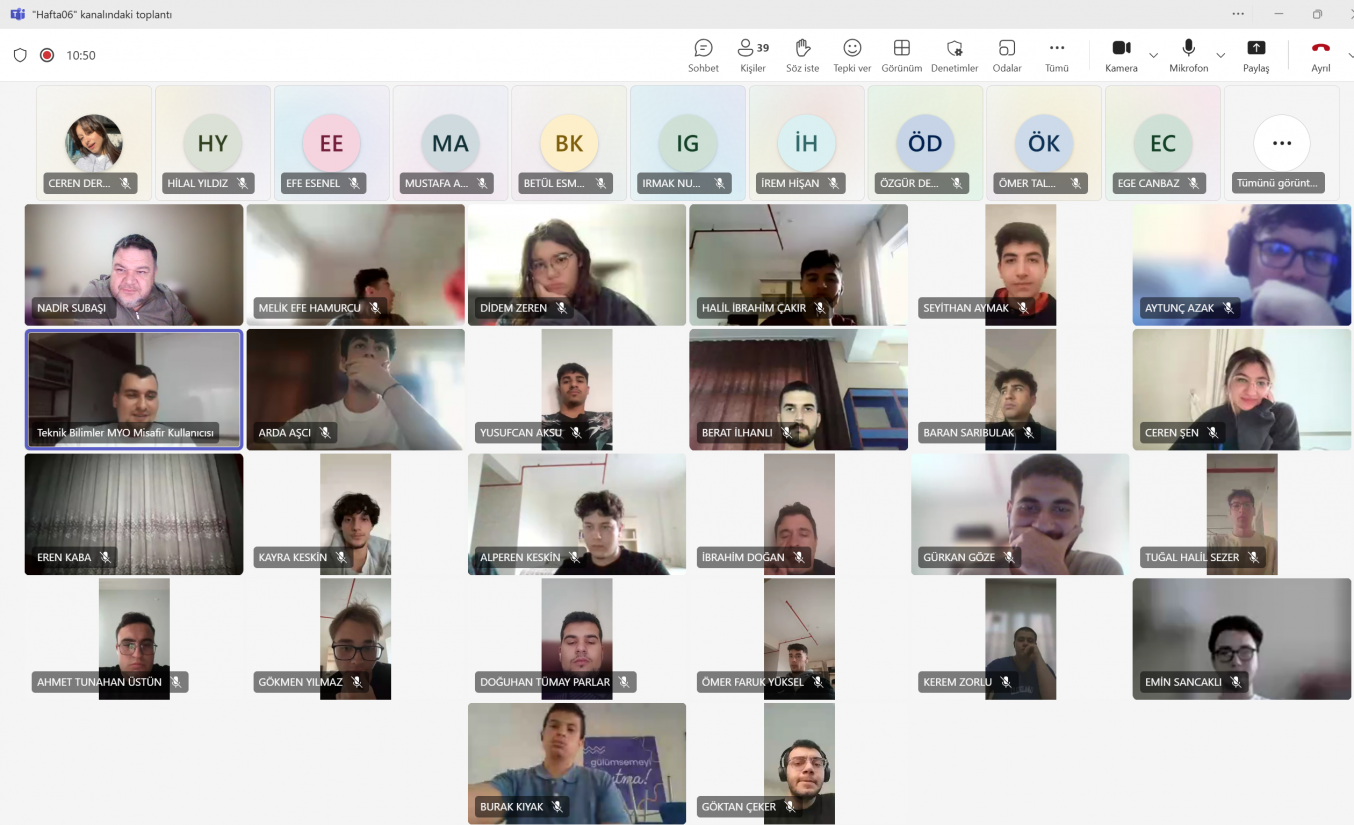This screenshot has height=825, width=1354.
Task: Show the Kişiler participants list
Action: pyautogui.click(x=752, y=55)
